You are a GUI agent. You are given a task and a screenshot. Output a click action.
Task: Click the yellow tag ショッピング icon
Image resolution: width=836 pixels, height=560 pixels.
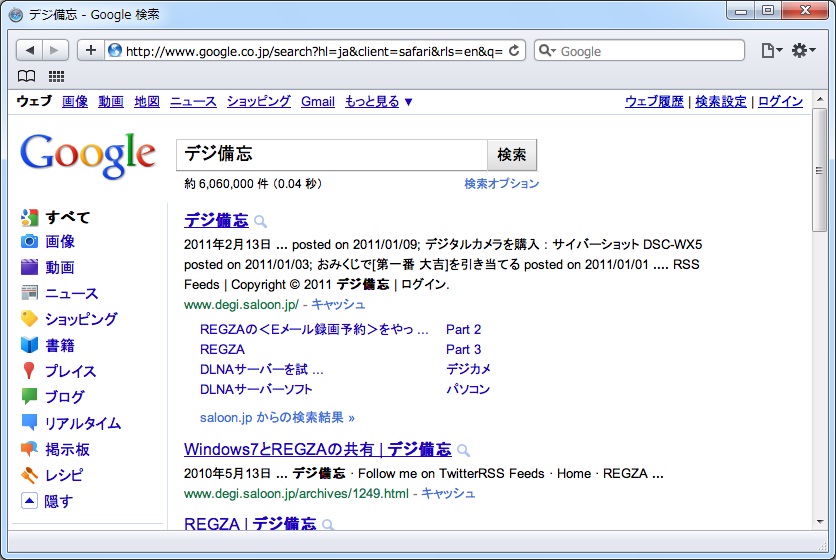pyautogui.click(x=30, y=318)
